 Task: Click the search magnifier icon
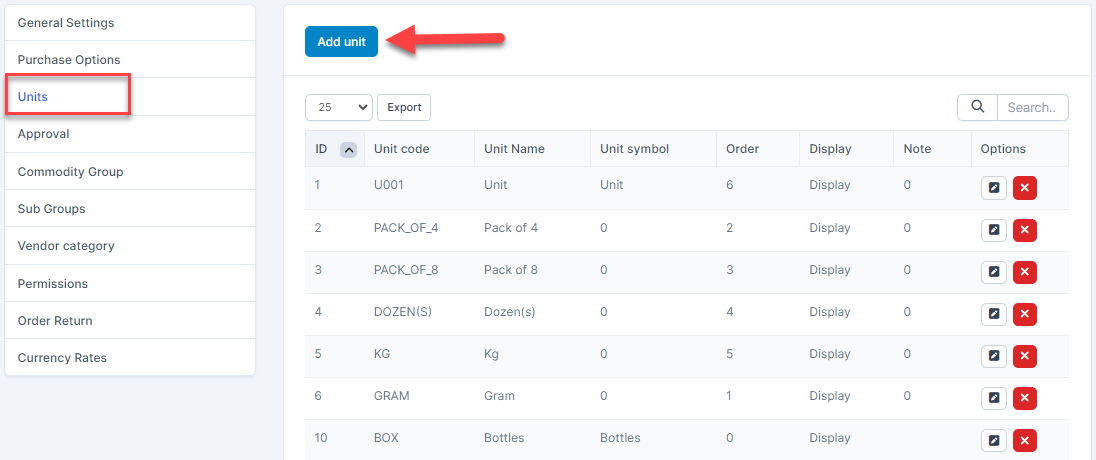click(977, 108)
